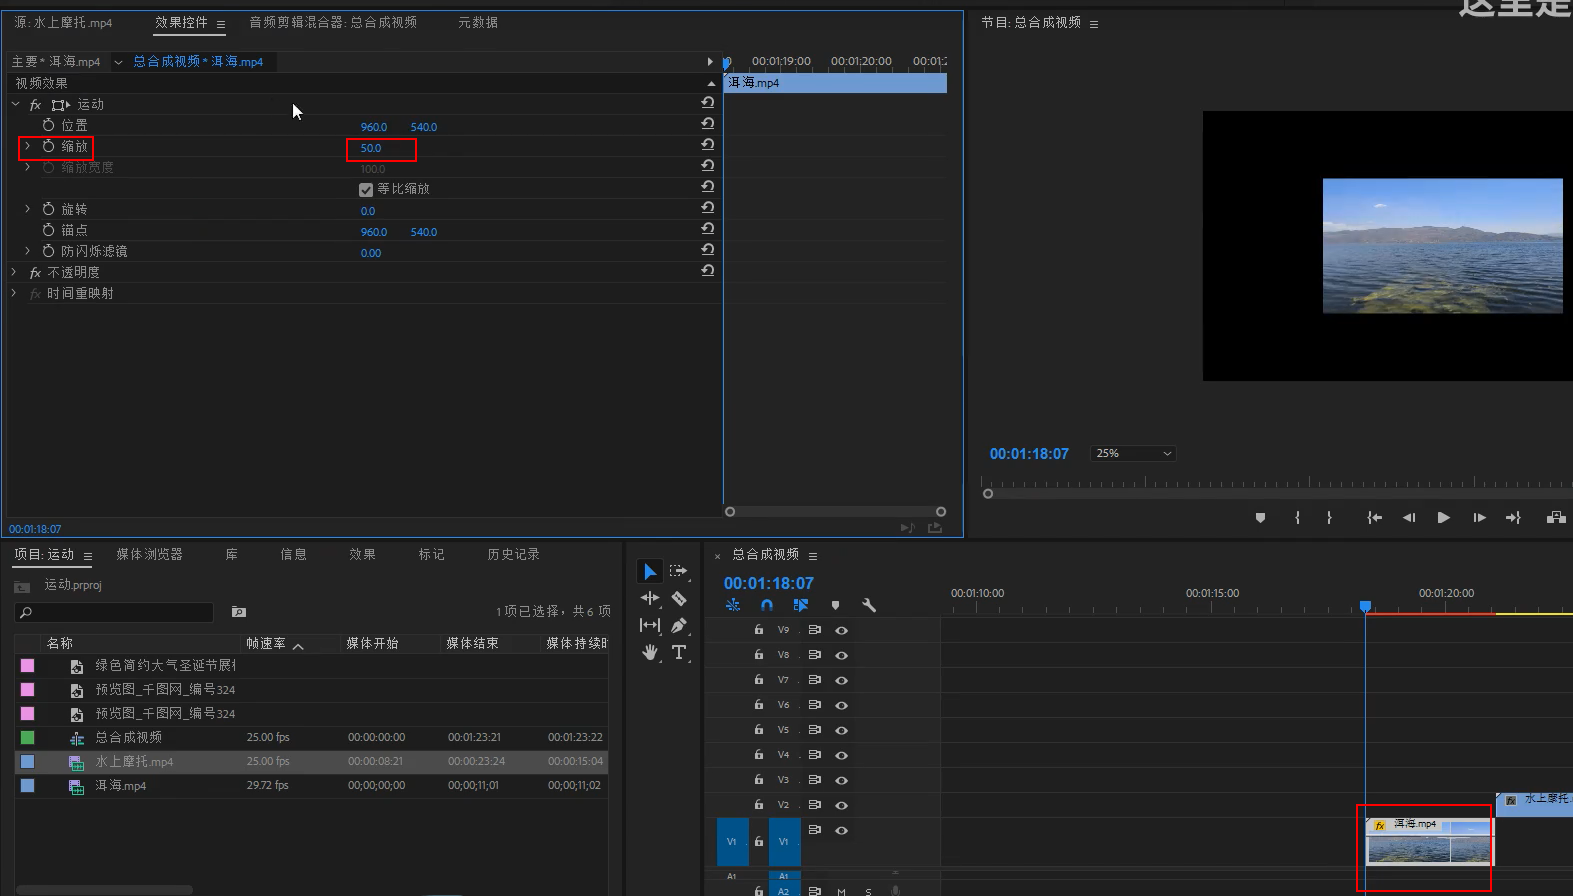The height and width of the screenshot is (896, 1573).
Task: Click the Lift button in Program monitor
Action: click(x=1556, y=517)
